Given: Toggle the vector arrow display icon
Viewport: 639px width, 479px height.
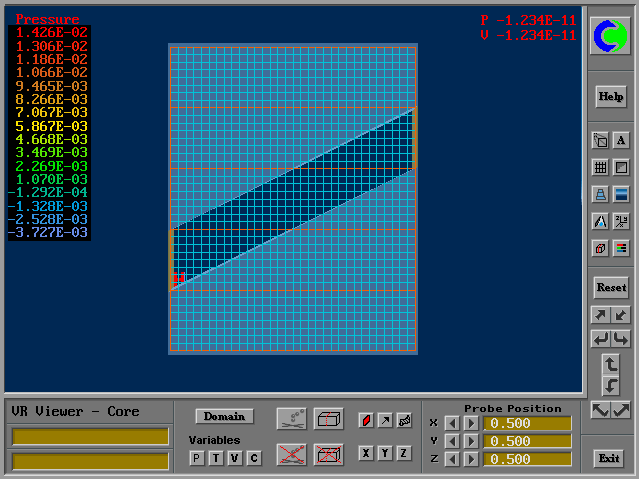Looking at the screenshot, I should [385, 421].
